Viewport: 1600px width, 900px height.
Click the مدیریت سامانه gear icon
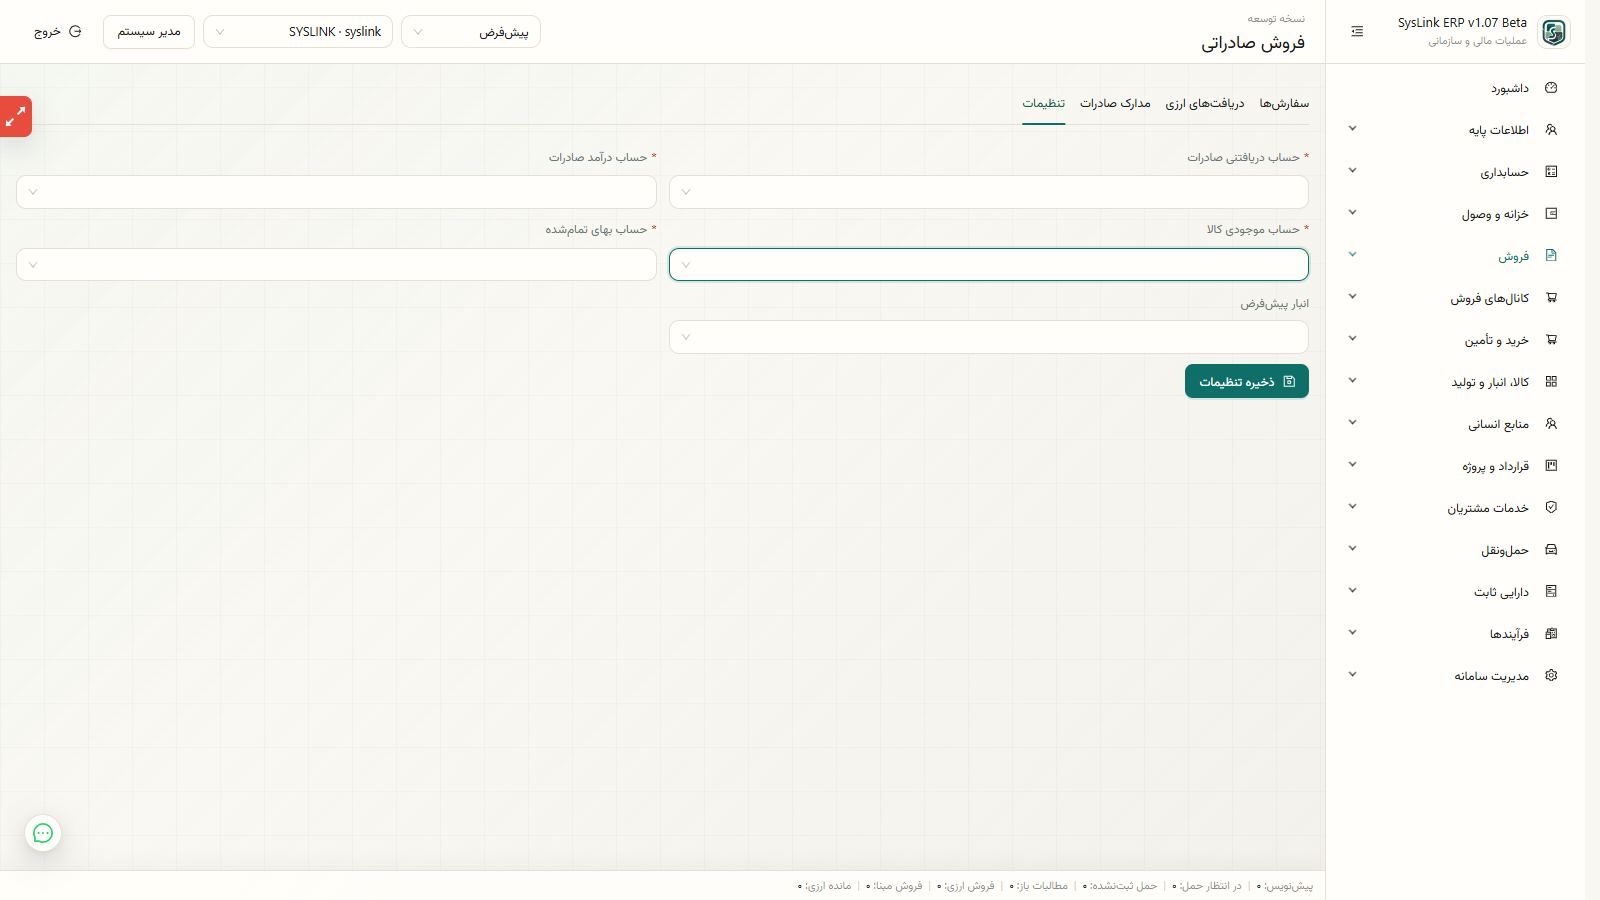pos(1551,676)
